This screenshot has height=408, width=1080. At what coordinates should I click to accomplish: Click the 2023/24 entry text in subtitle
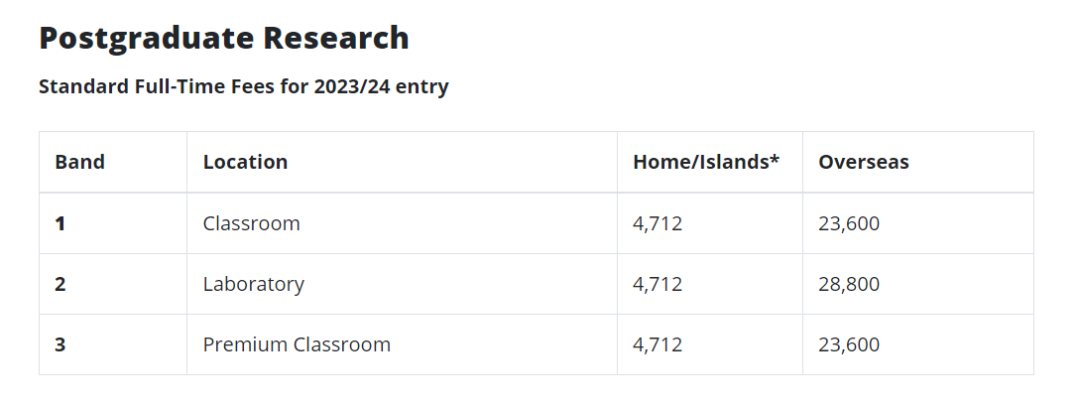(381, 87)
